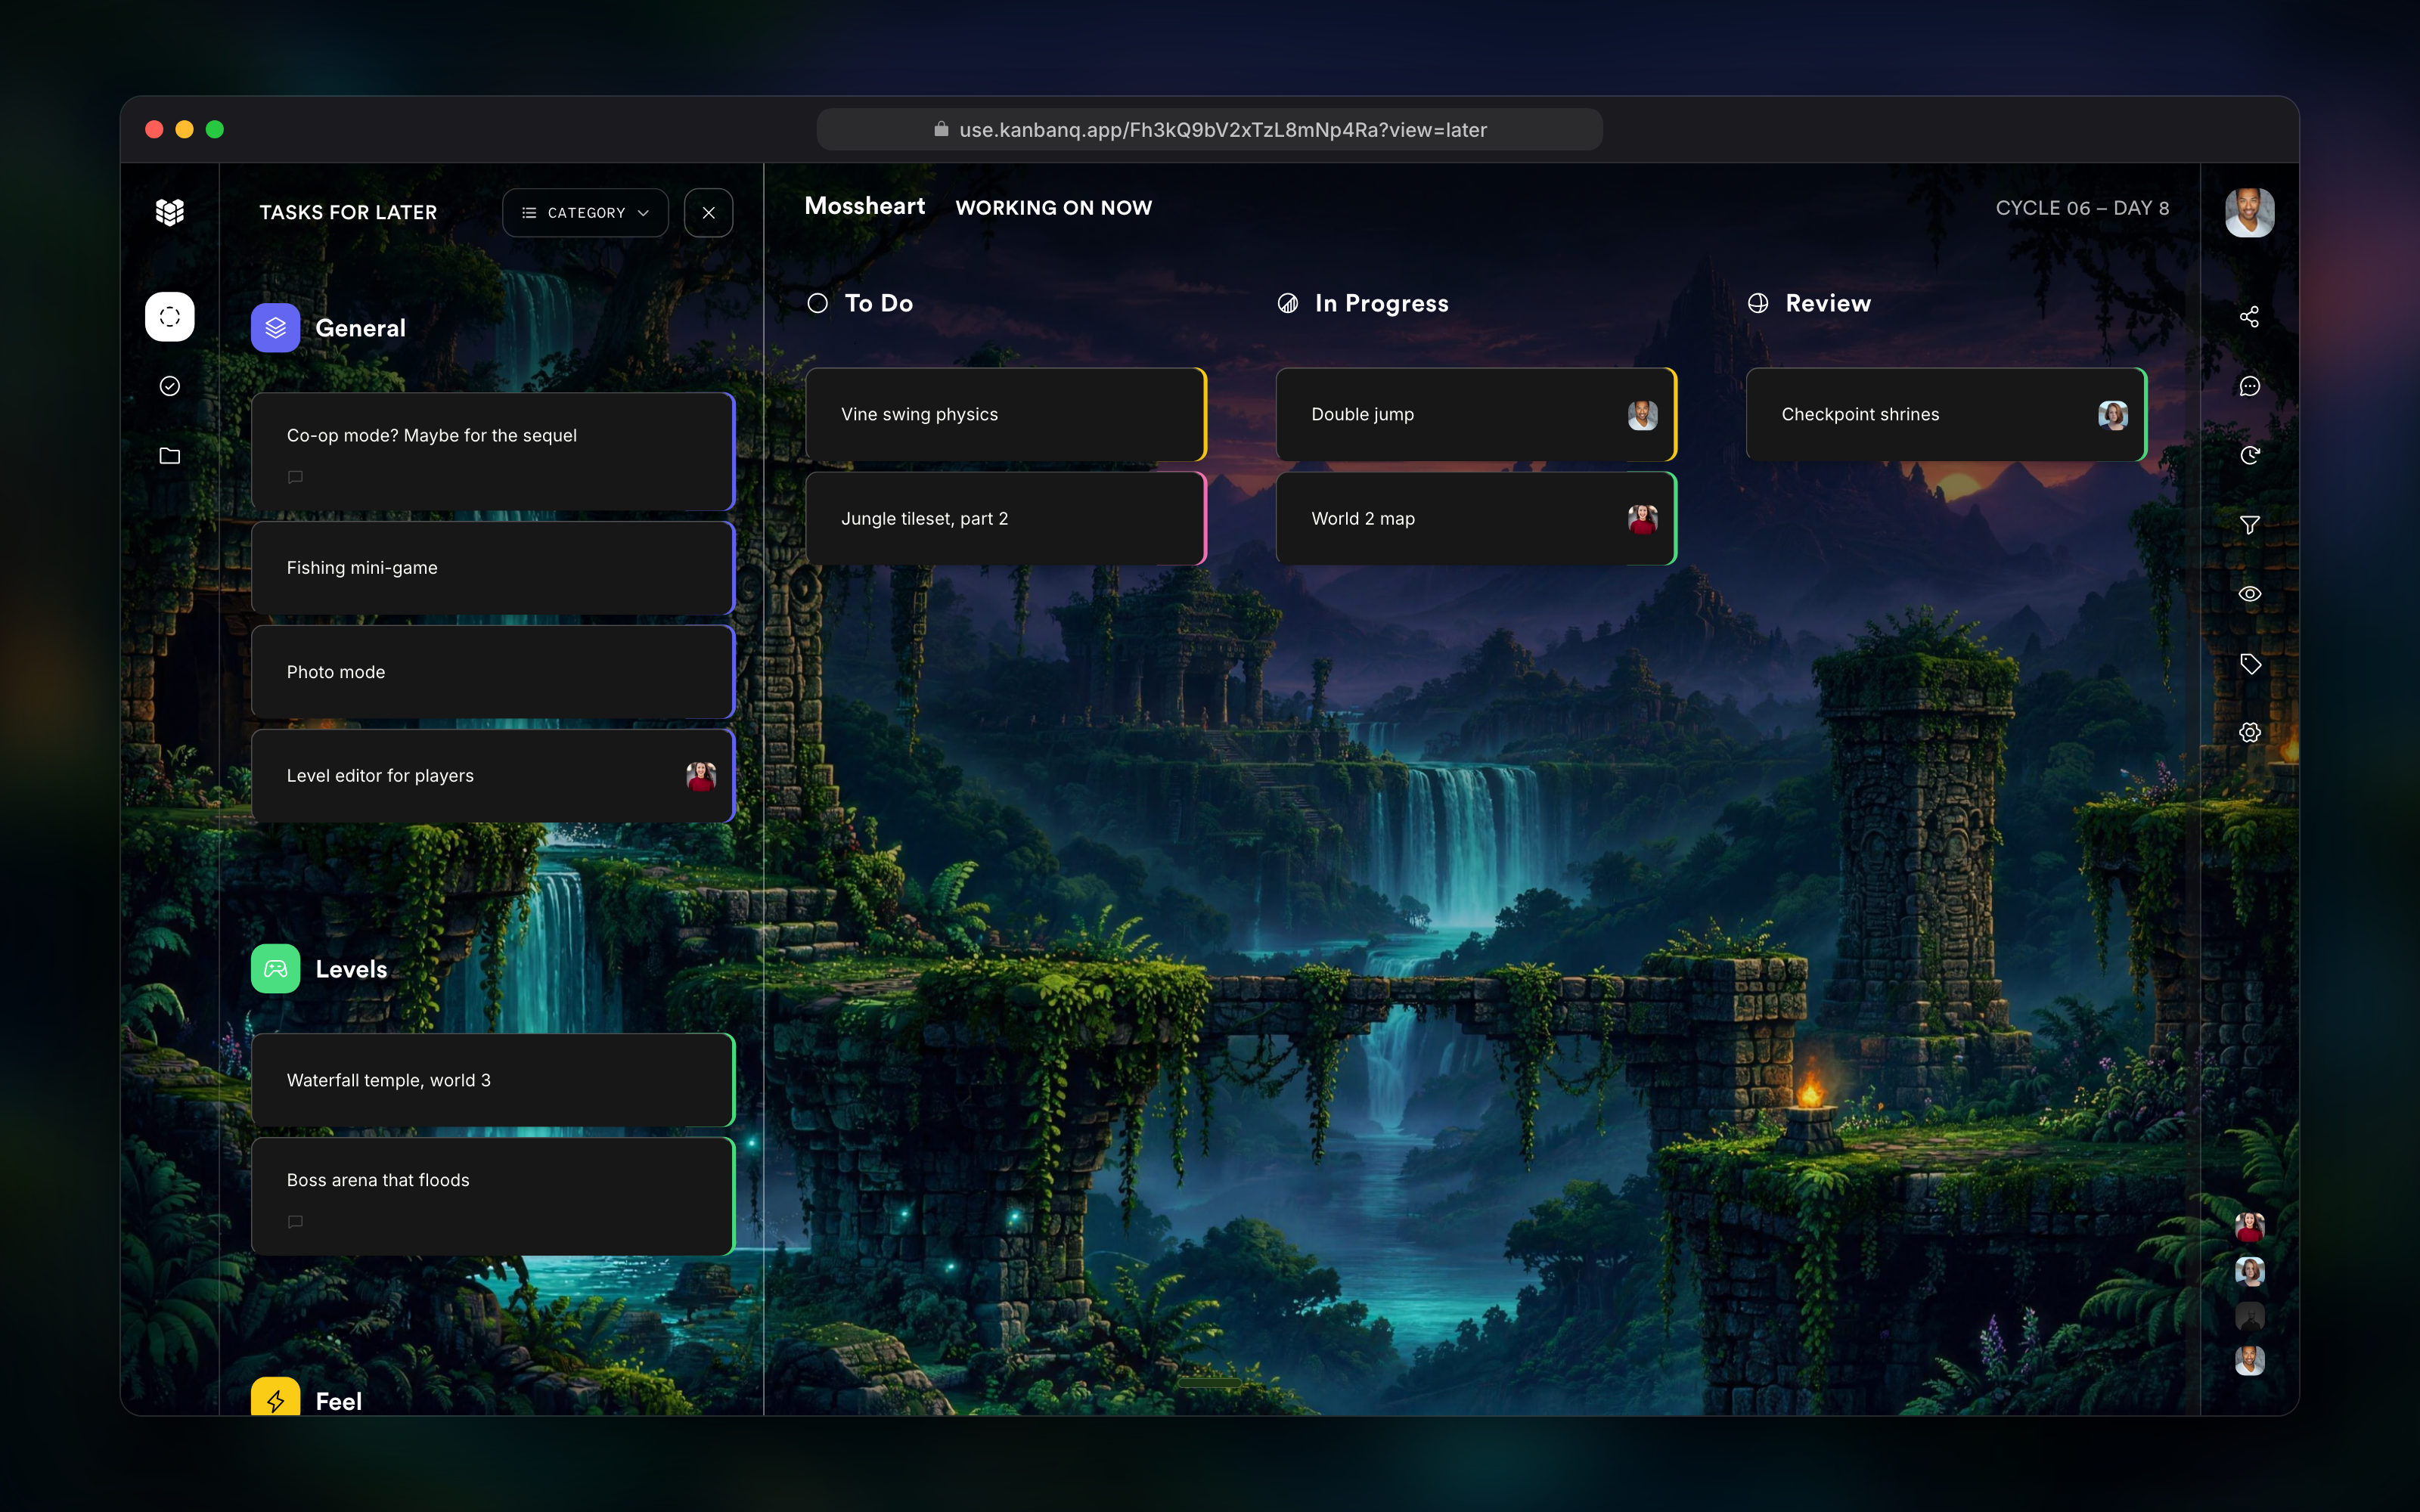The width and height of the screenshot is (2420, 1512).
Task: Close the Tasks for Later panel
Action: [x=709, y=213]
